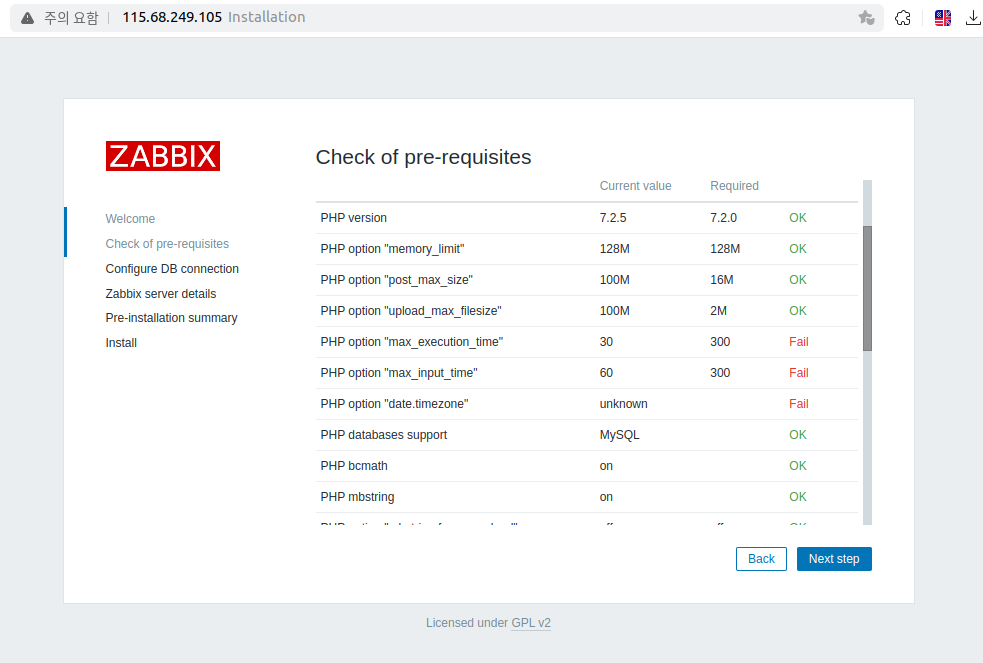983x663 pixels.
Task: Click the required value 2M
Action: click(x=718, y=311)
